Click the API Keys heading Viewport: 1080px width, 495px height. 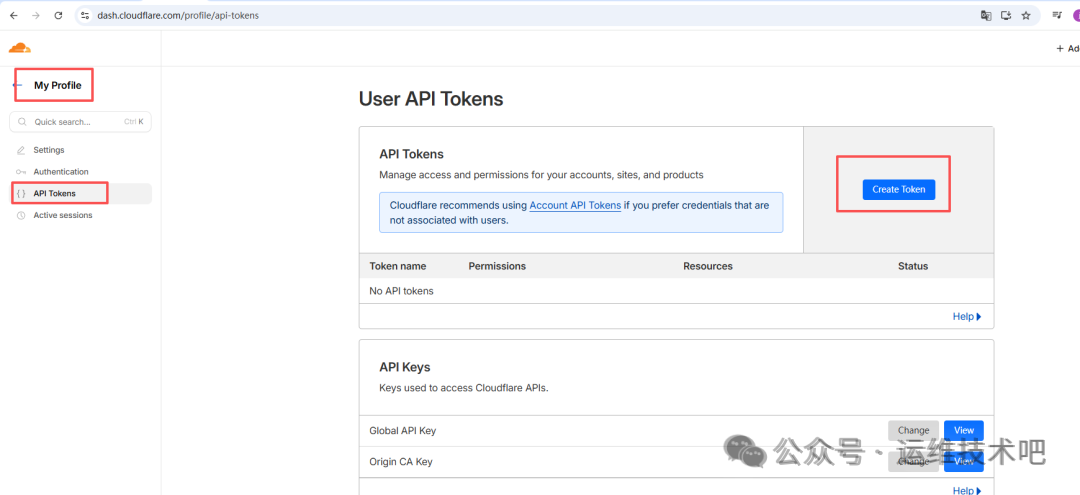[x=405, y=367]
